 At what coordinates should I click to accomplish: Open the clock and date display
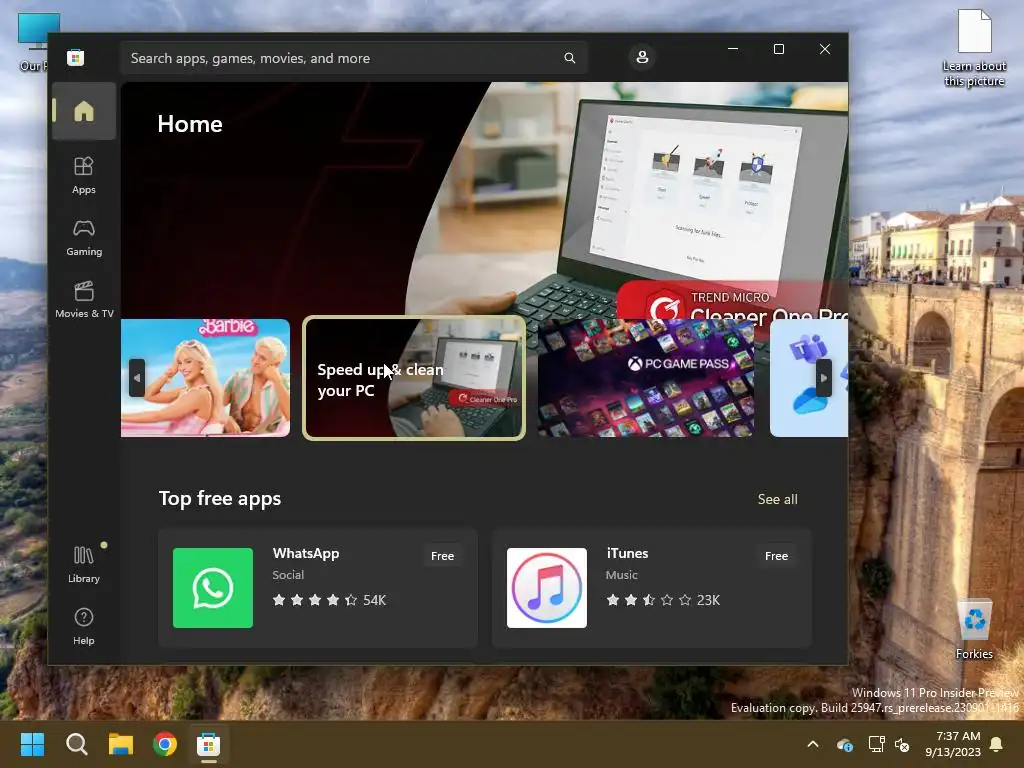953,744
